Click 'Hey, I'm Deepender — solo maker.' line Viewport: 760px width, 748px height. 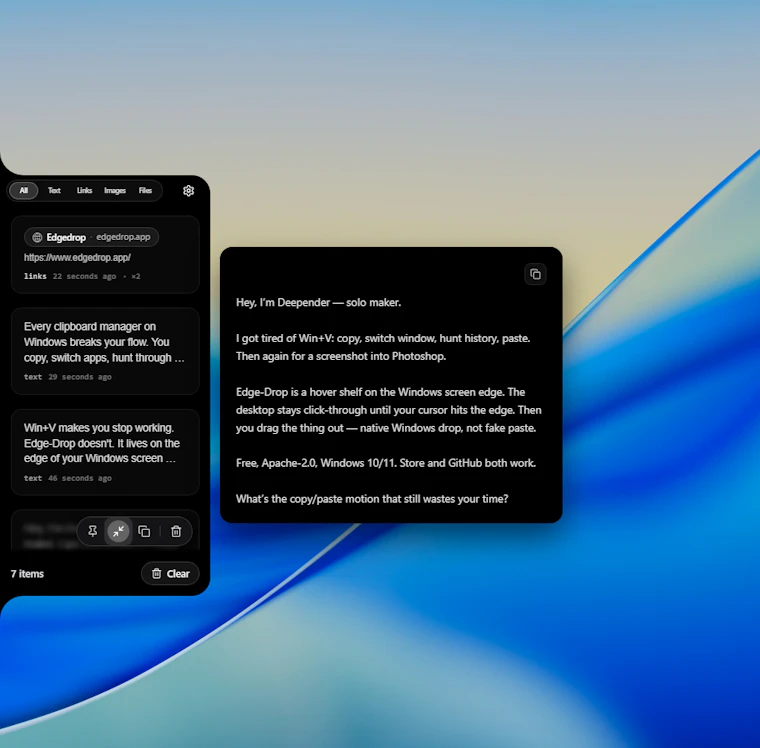(x=318, y=302)
